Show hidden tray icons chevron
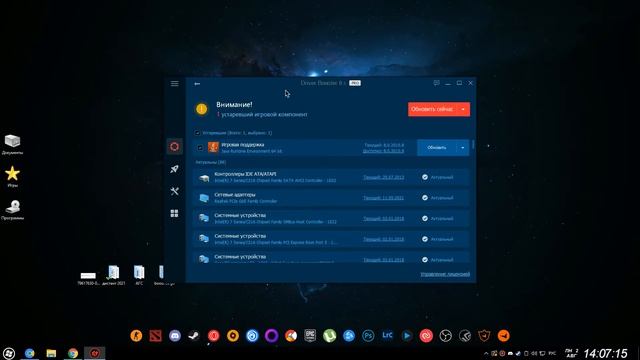Screen dimensions: 640x360 tap(486, 353)
